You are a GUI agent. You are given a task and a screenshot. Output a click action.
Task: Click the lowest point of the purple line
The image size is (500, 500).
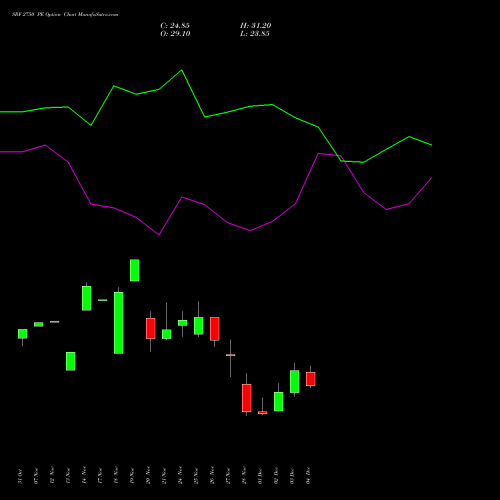[159, 235]
